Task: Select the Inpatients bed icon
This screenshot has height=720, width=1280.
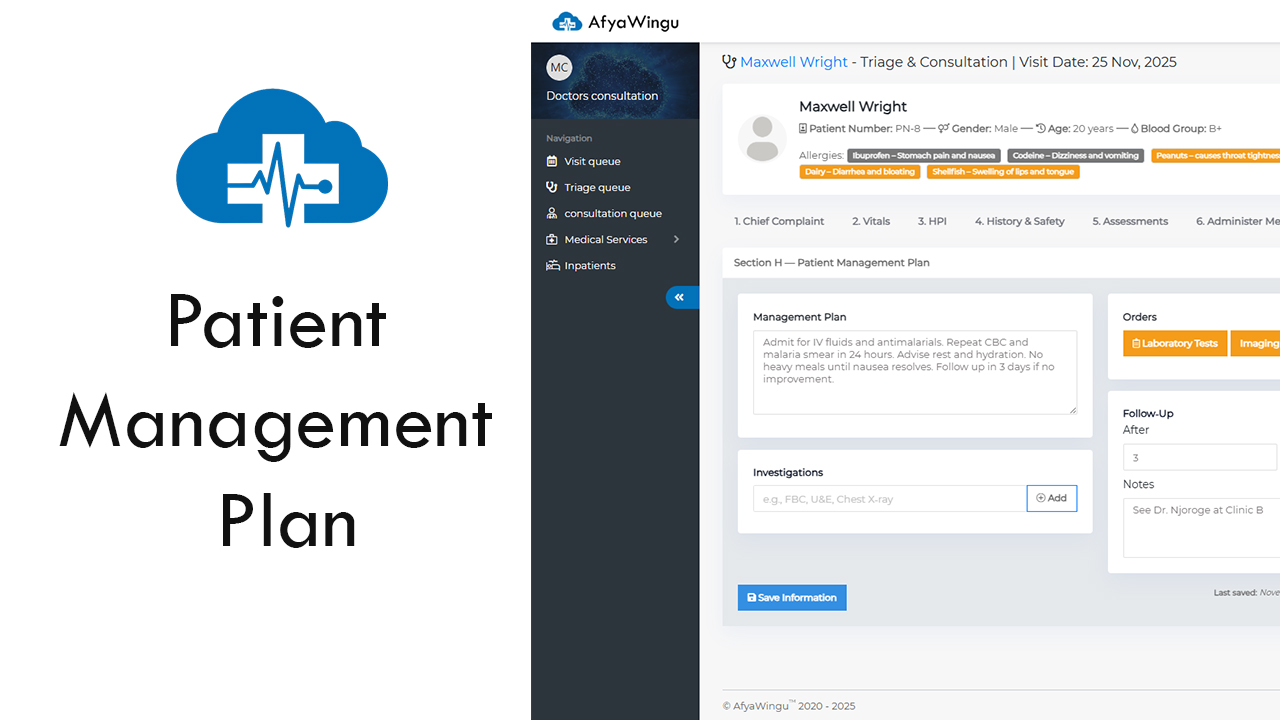Action: tap(552, 265)
